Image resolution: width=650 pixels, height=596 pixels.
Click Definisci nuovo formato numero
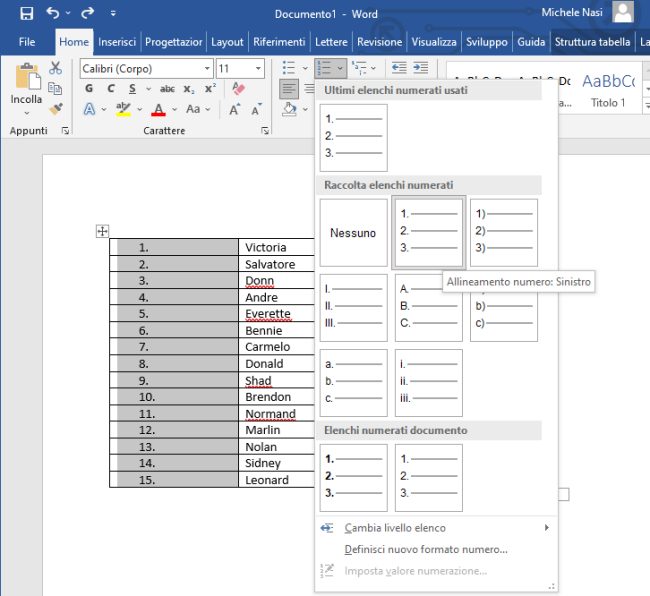[x=435, y=550]
